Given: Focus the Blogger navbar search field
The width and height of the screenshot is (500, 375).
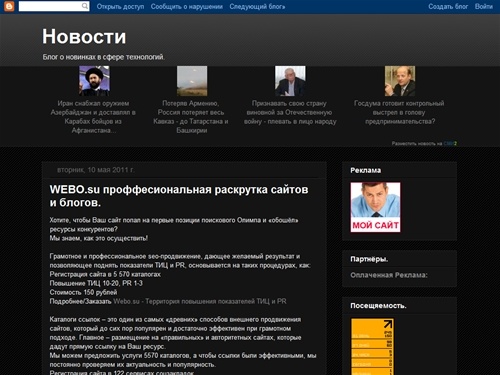Looking at the screenshot, I should tap(54, 6).
